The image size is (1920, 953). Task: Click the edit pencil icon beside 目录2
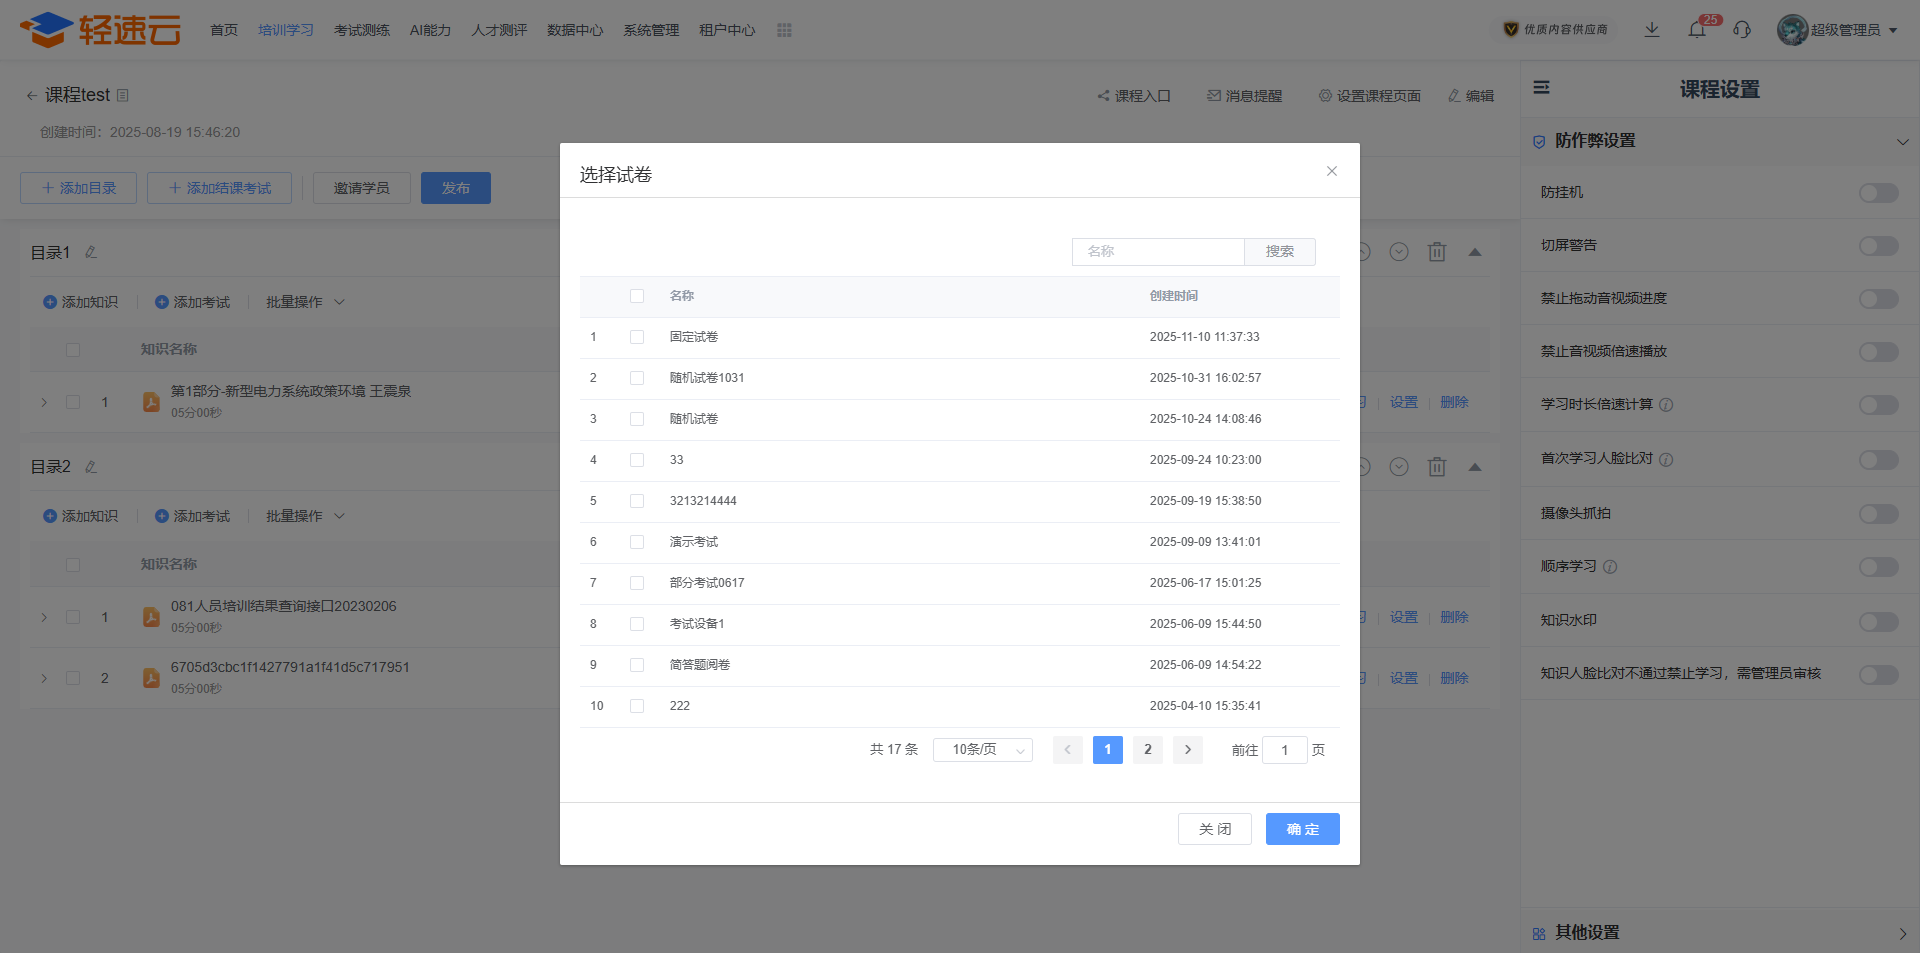[x=91, y=467]
